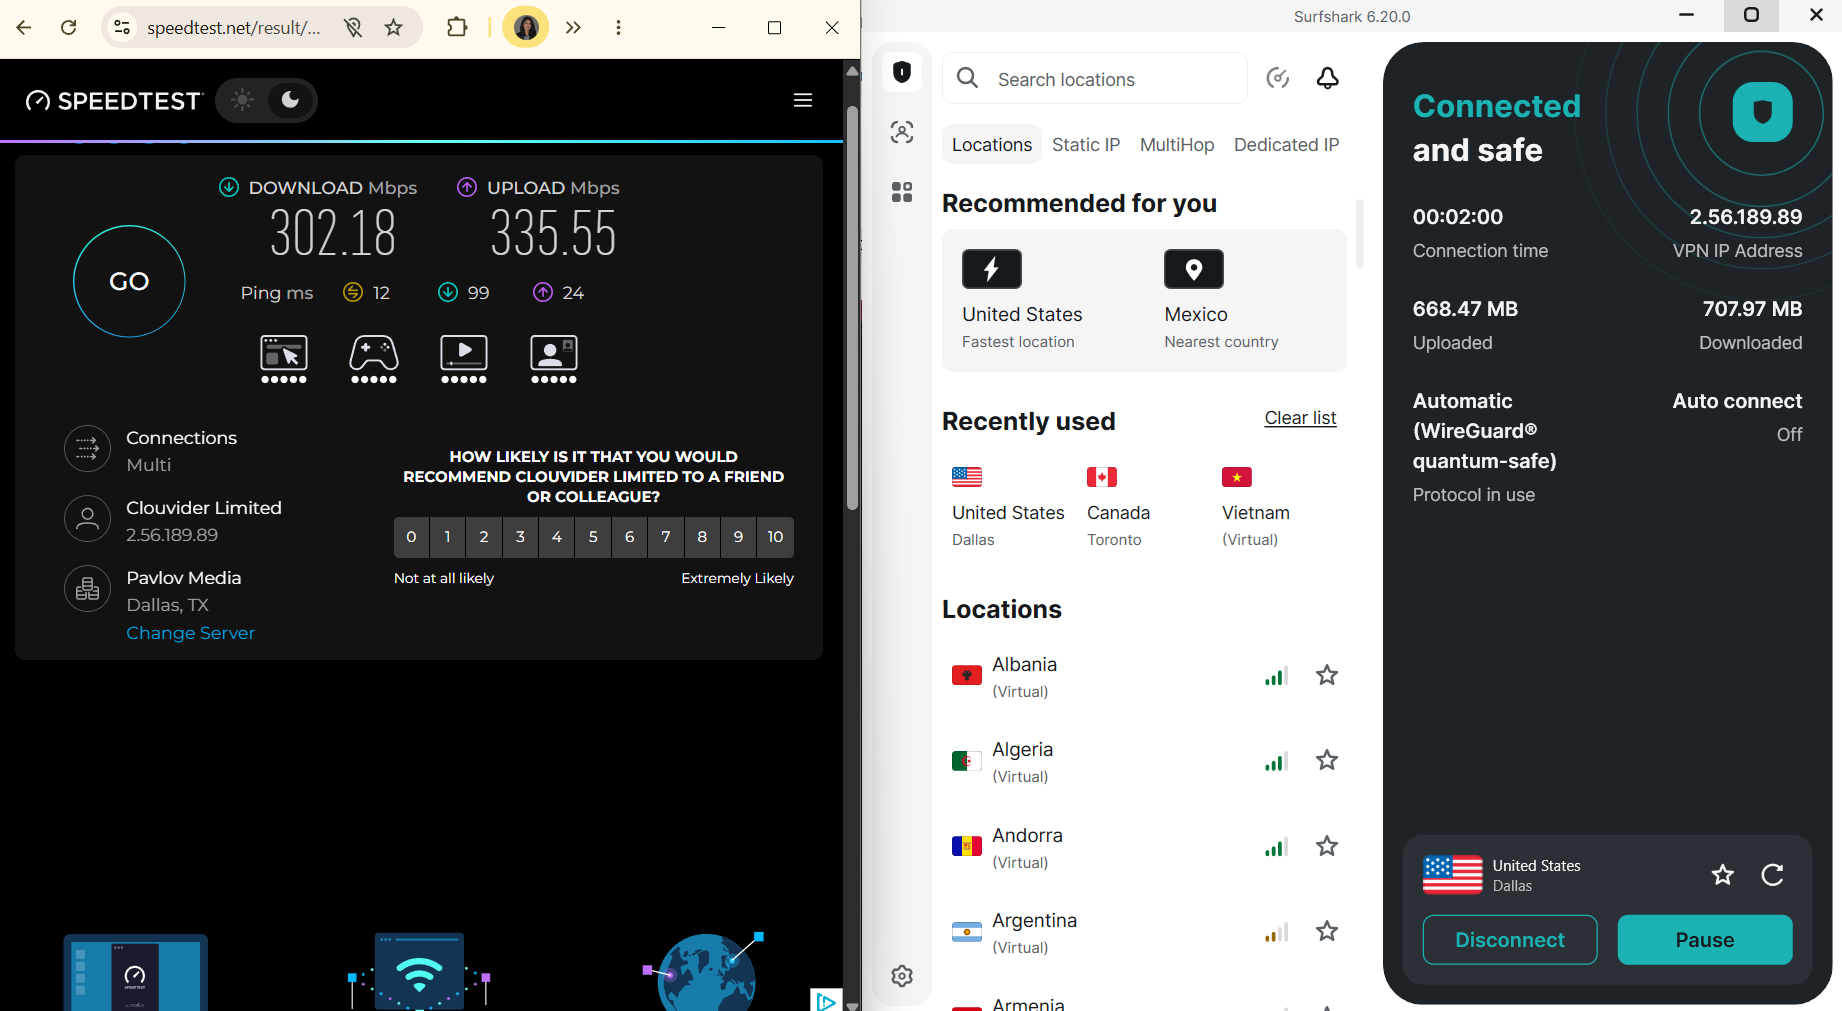
Task: Select rating 0 in recommendation survey
Action: pyautogui.click(x=411, y=537)
